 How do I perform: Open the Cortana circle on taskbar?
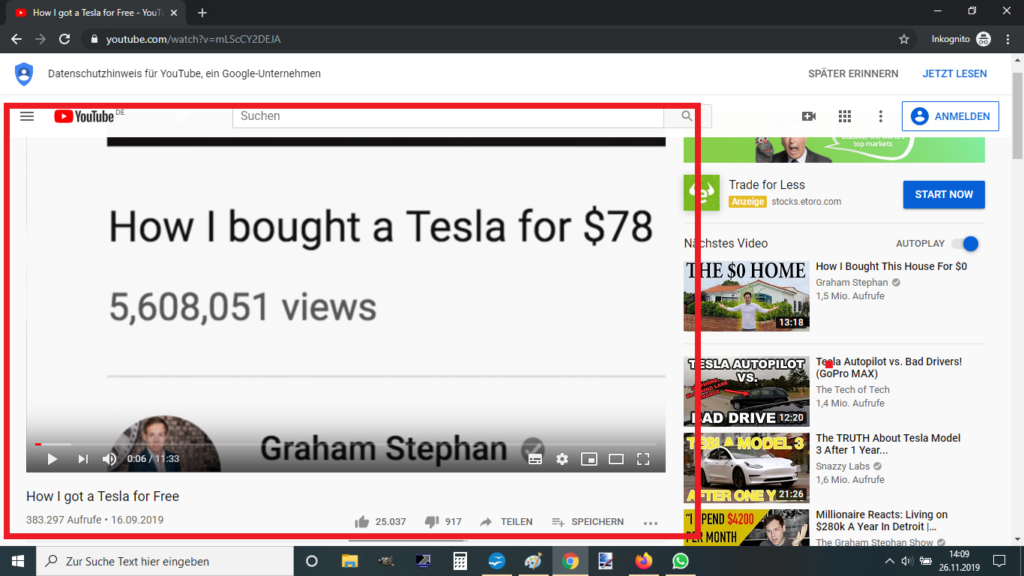pyautogui.click(x=312, y=561)
